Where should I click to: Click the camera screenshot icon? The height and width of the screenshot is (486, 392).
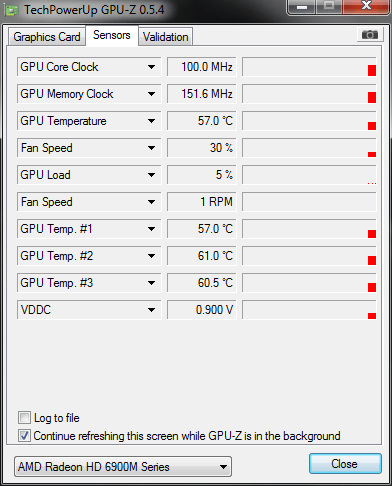(x=370, y=35)
